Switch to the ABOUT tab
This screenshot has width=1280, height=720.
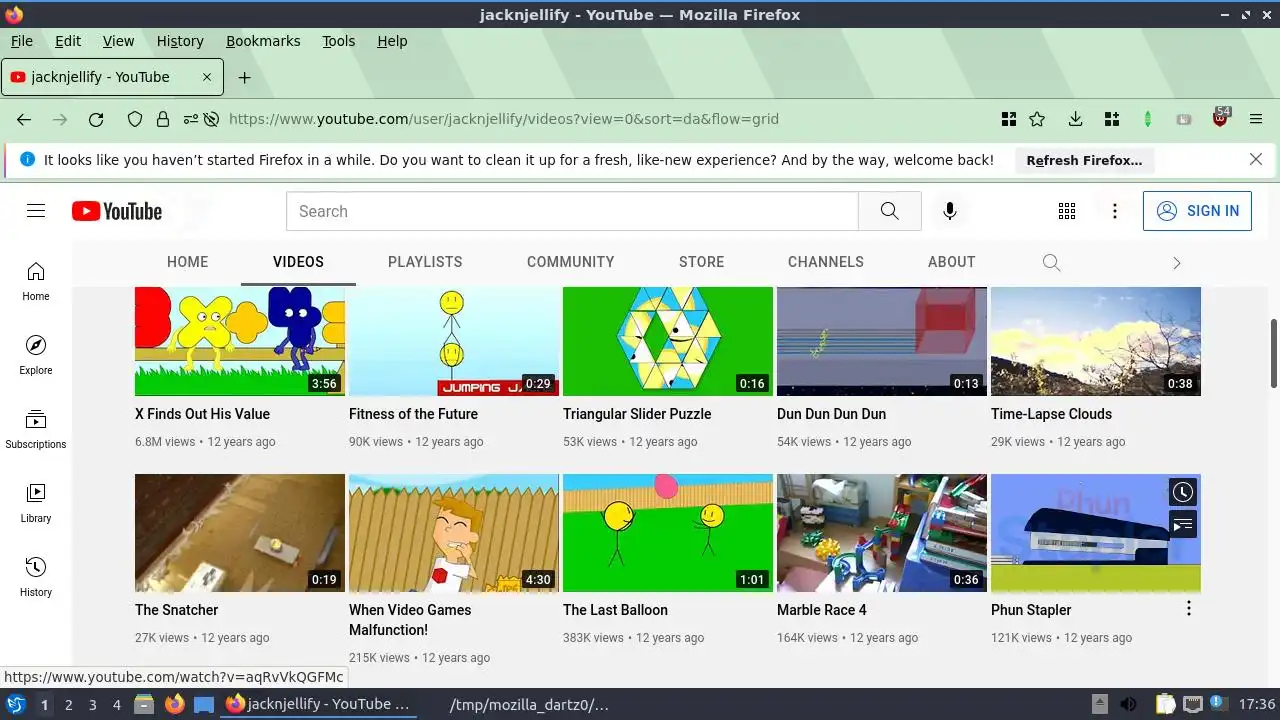pyautogui.click(x=951, y=262)
